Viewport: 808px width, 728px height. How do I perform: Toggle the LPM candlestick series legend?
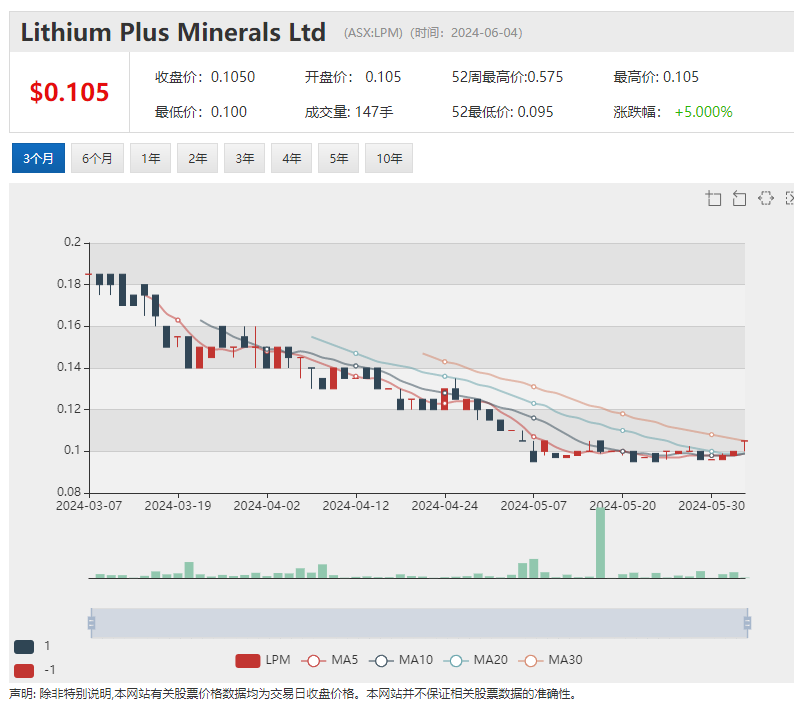(263, 661)
